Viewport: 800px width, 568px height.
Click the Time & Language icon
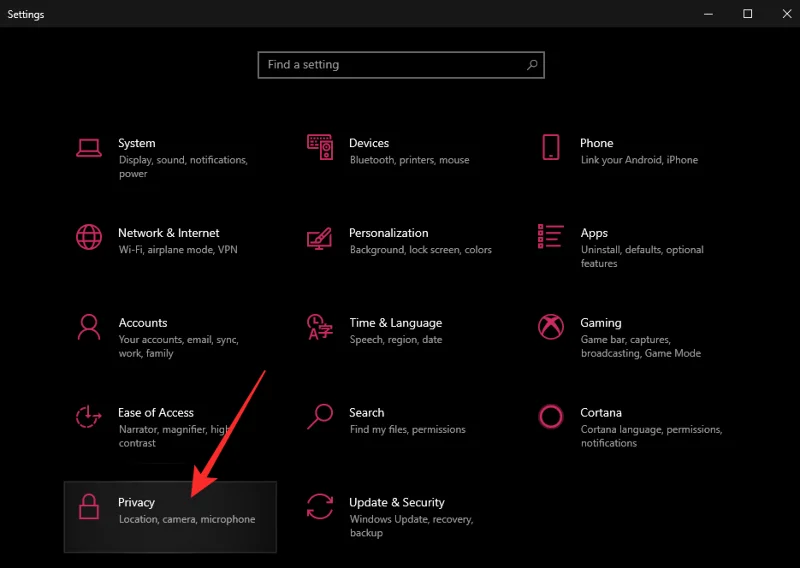point(320,327)
